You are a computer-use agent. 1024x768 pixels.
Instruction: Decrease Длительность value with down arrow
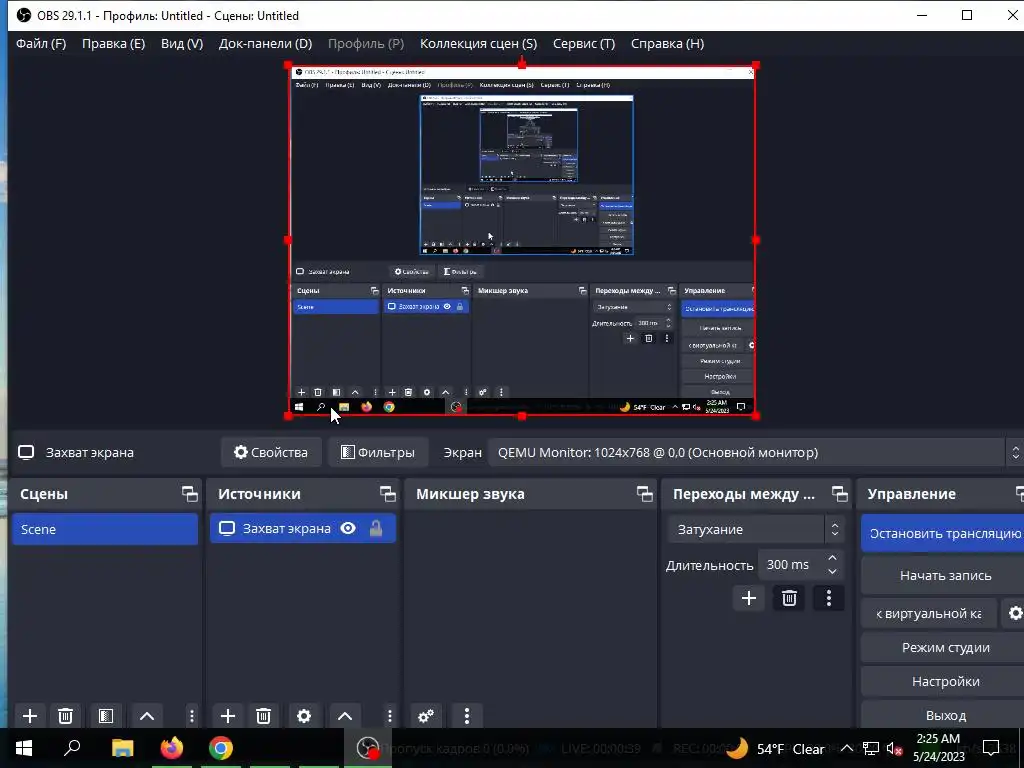832,571
